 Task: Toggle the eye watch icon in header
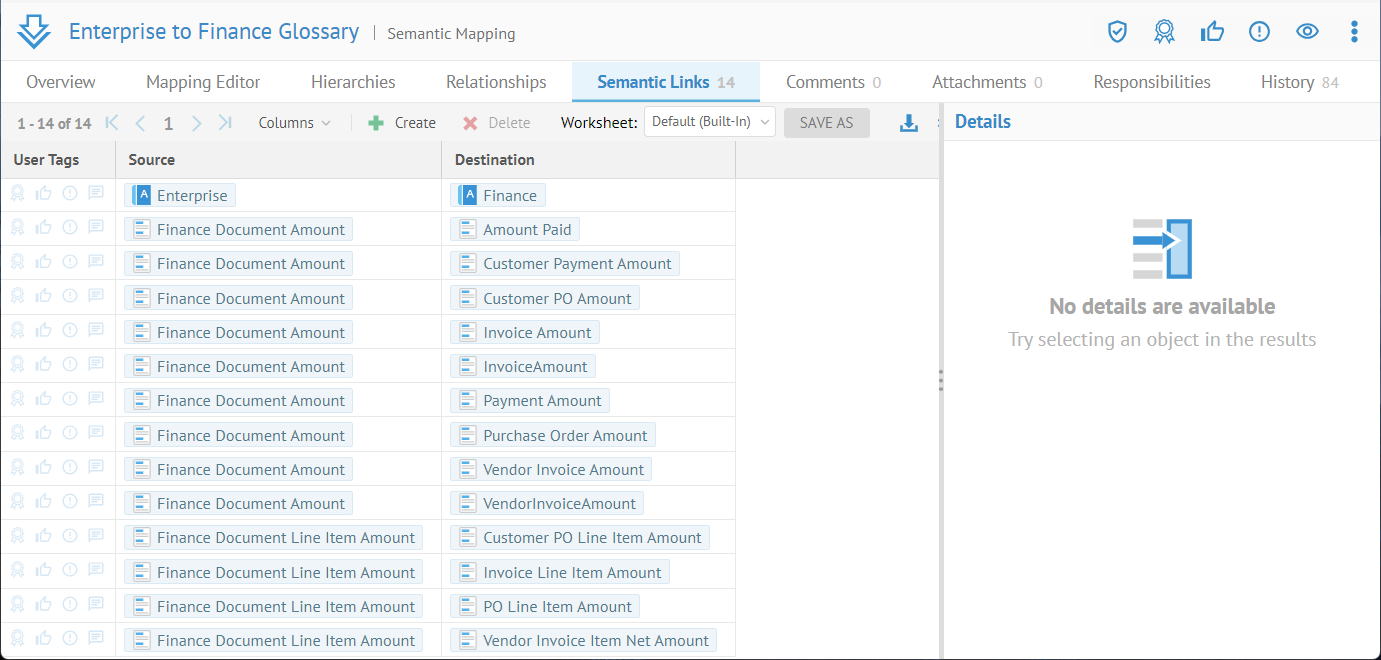(x=1307, y=32)
